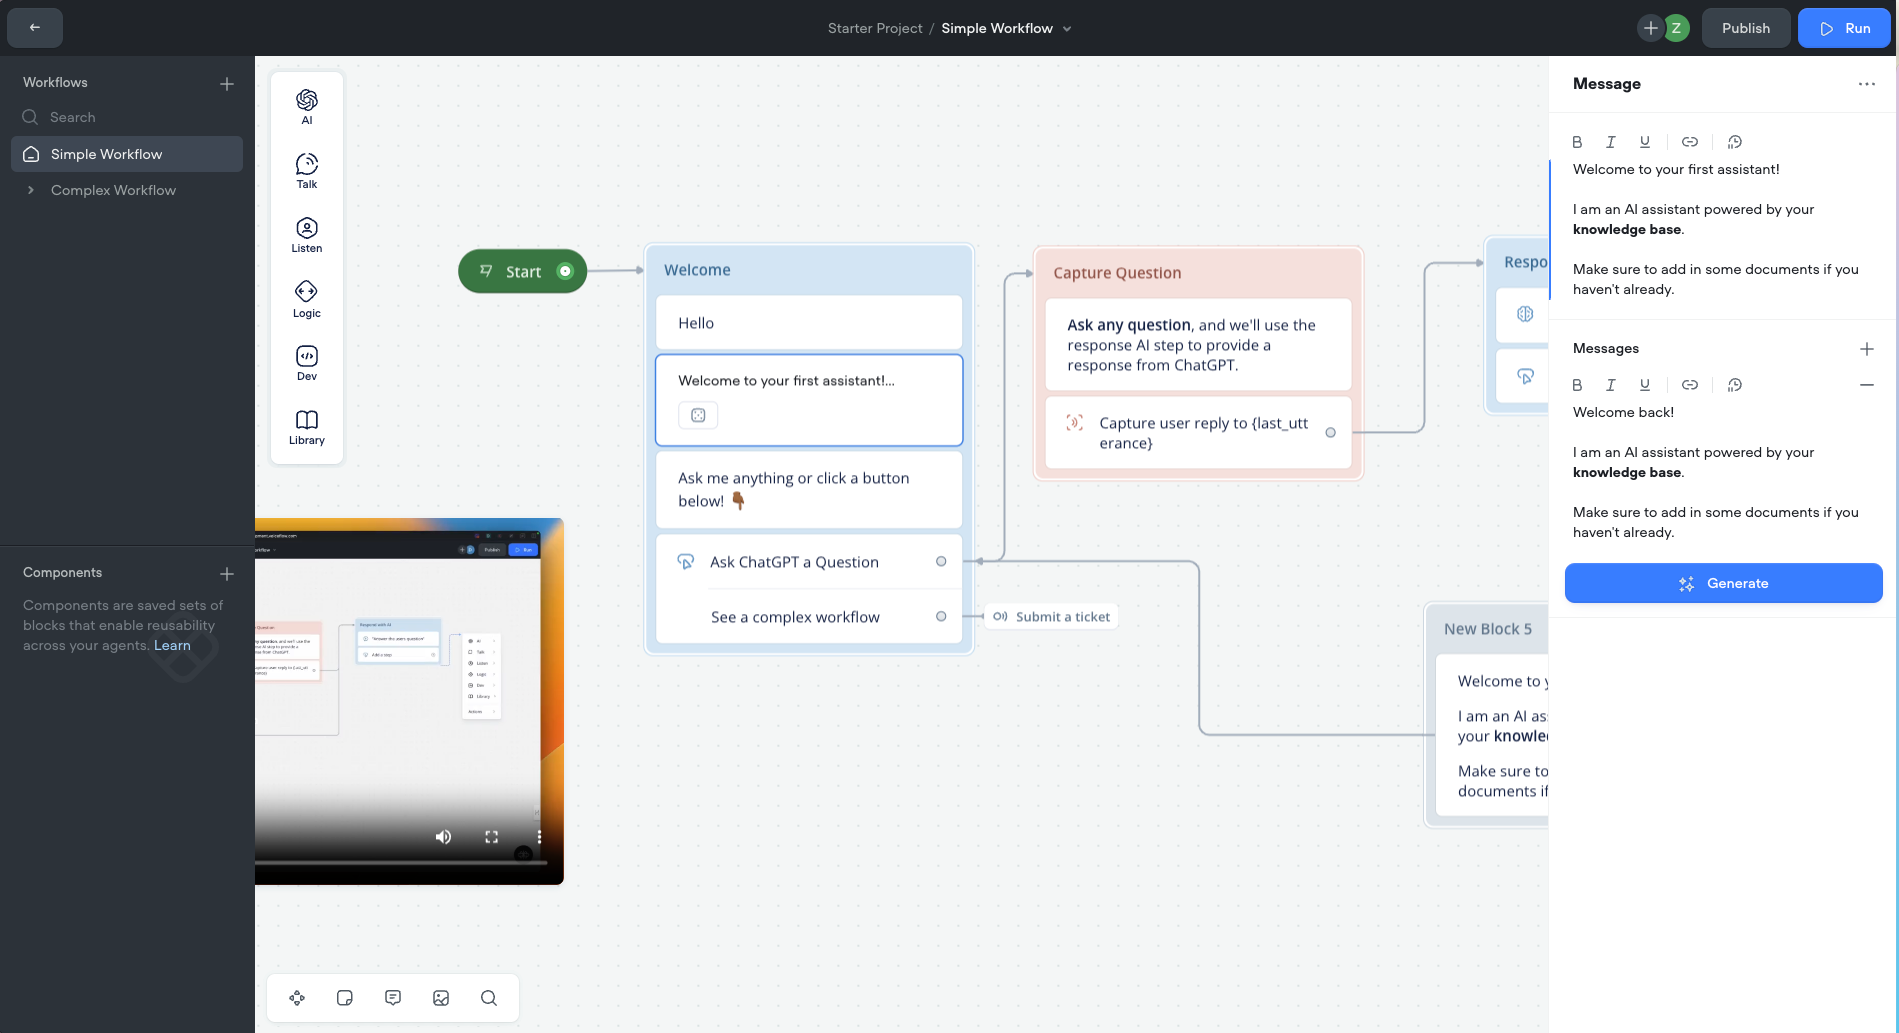Open the Starter Project breadcrumb
Image resolution: width=1899 pixels, height=1033 pixels.
pyautogui.click(x=875, y=28)
